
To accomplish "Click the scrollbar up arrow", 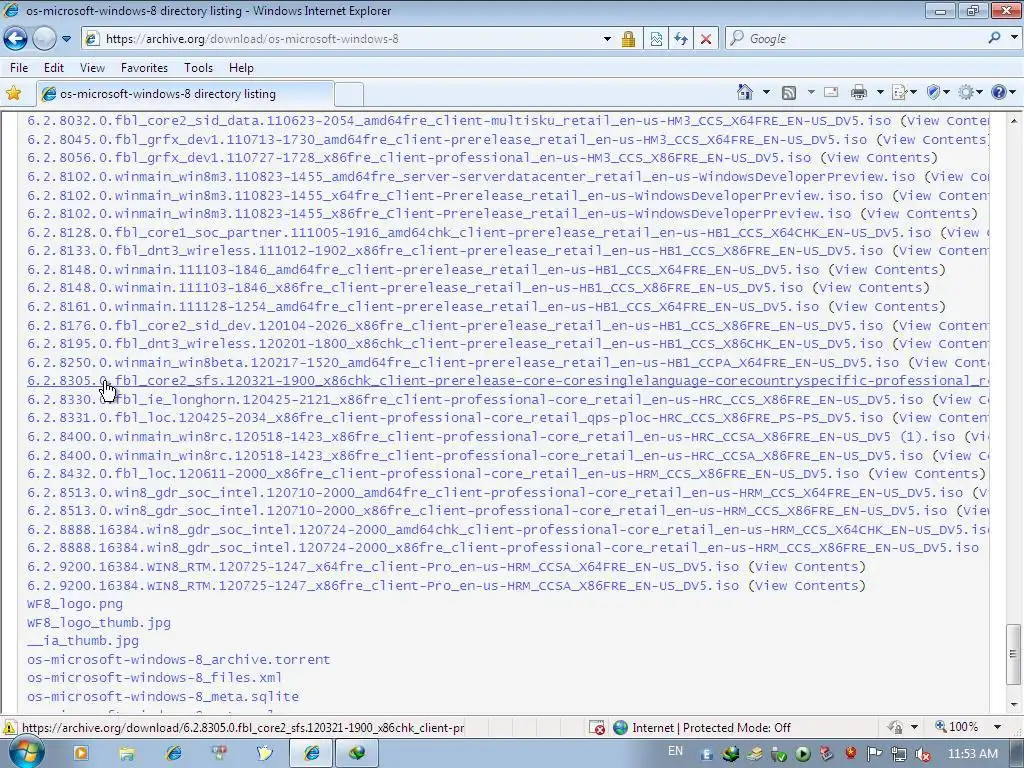I will tap(1014, 121).
